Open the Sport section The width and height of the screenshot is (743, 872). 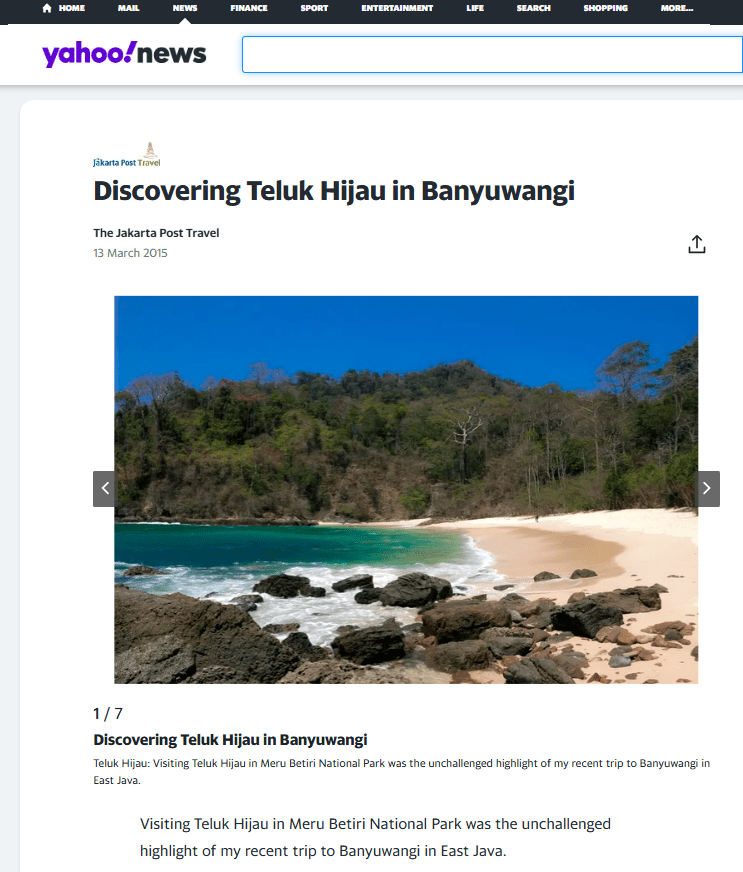[x=314, y=8]
